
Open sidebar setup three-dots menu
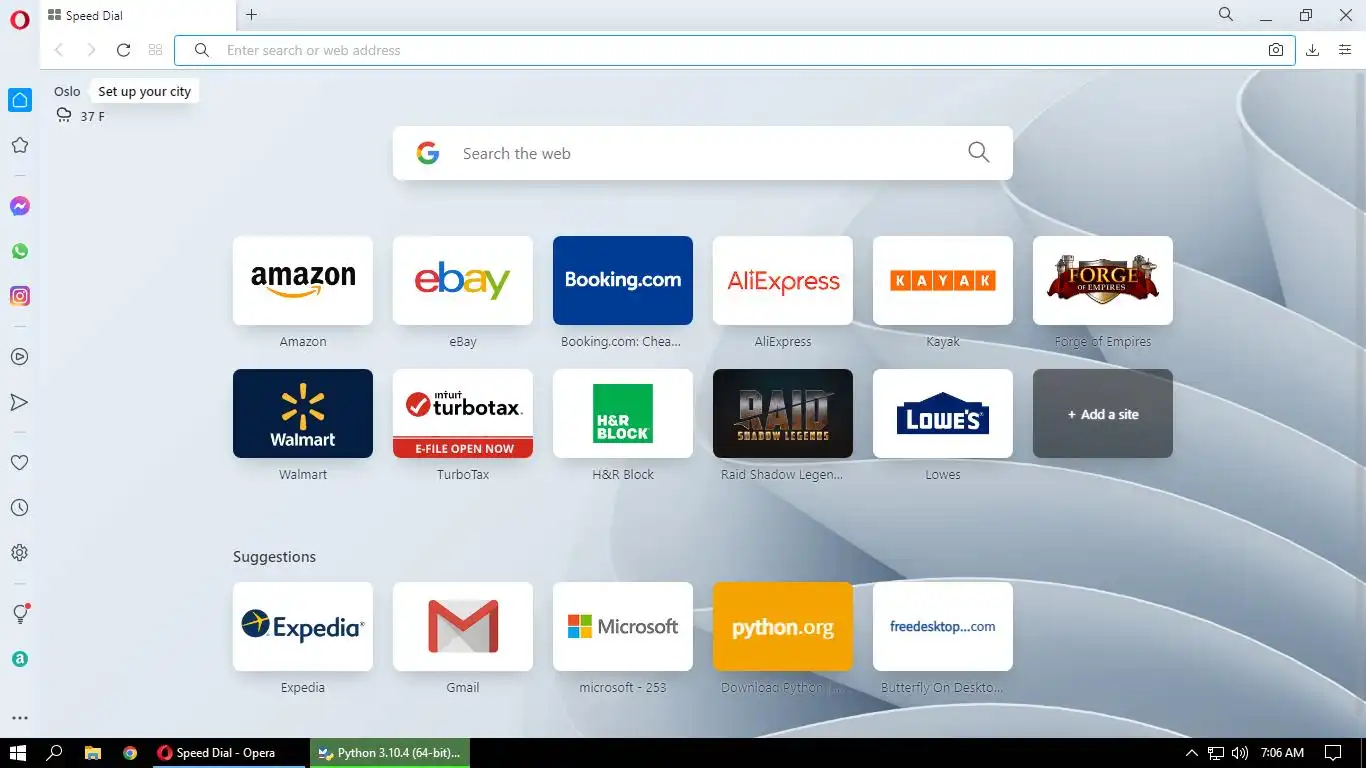pyautogui.click(x=20, y=718)
